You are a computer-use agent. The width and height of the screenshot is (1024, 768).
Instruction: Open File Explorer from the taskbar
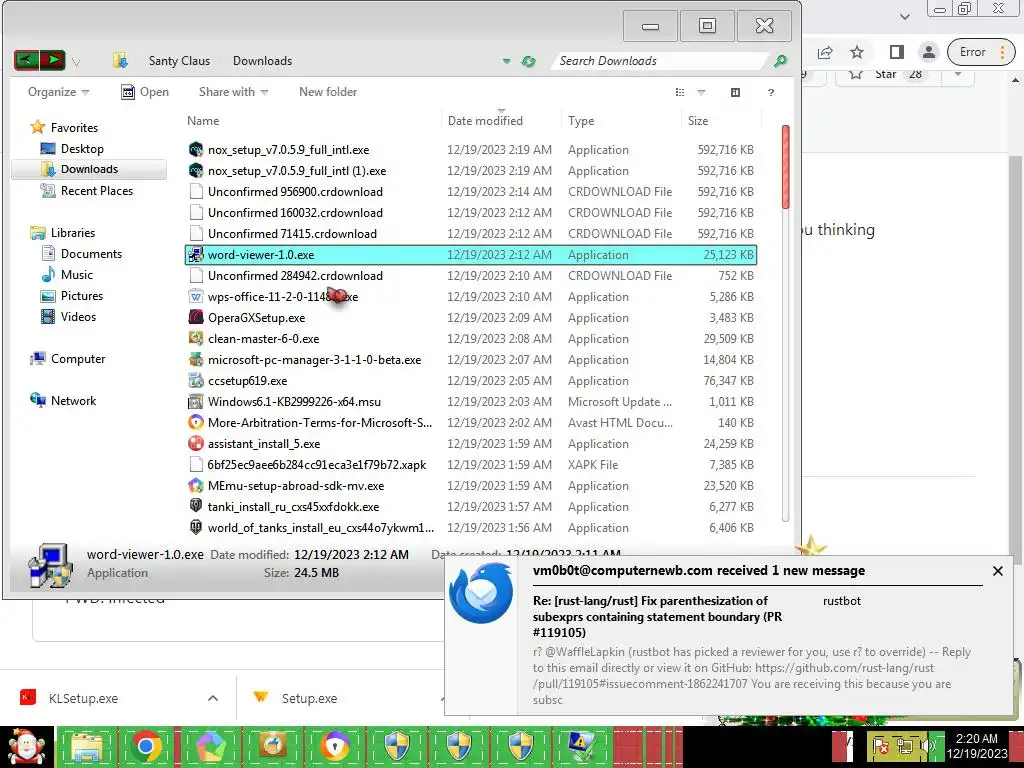[87, 747]
